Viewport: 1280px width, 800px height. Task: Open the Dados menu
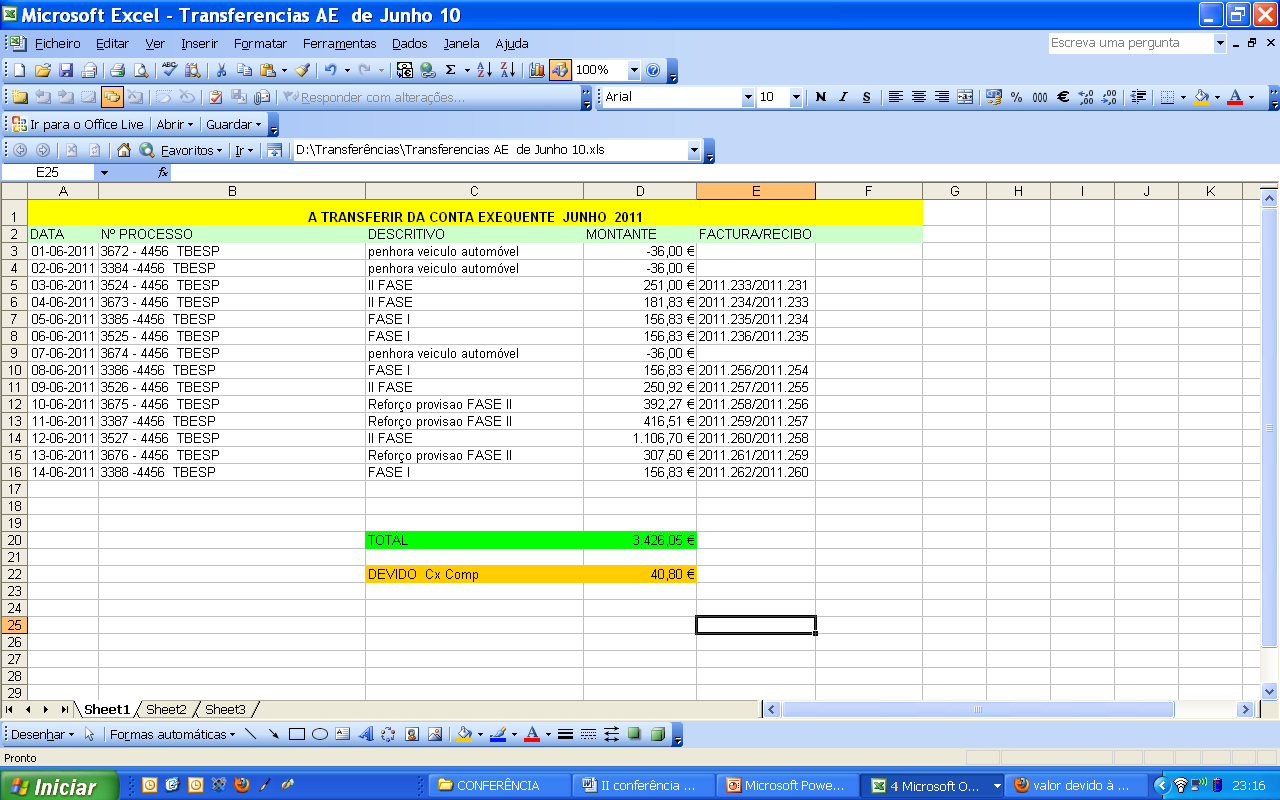coord(409,43)
